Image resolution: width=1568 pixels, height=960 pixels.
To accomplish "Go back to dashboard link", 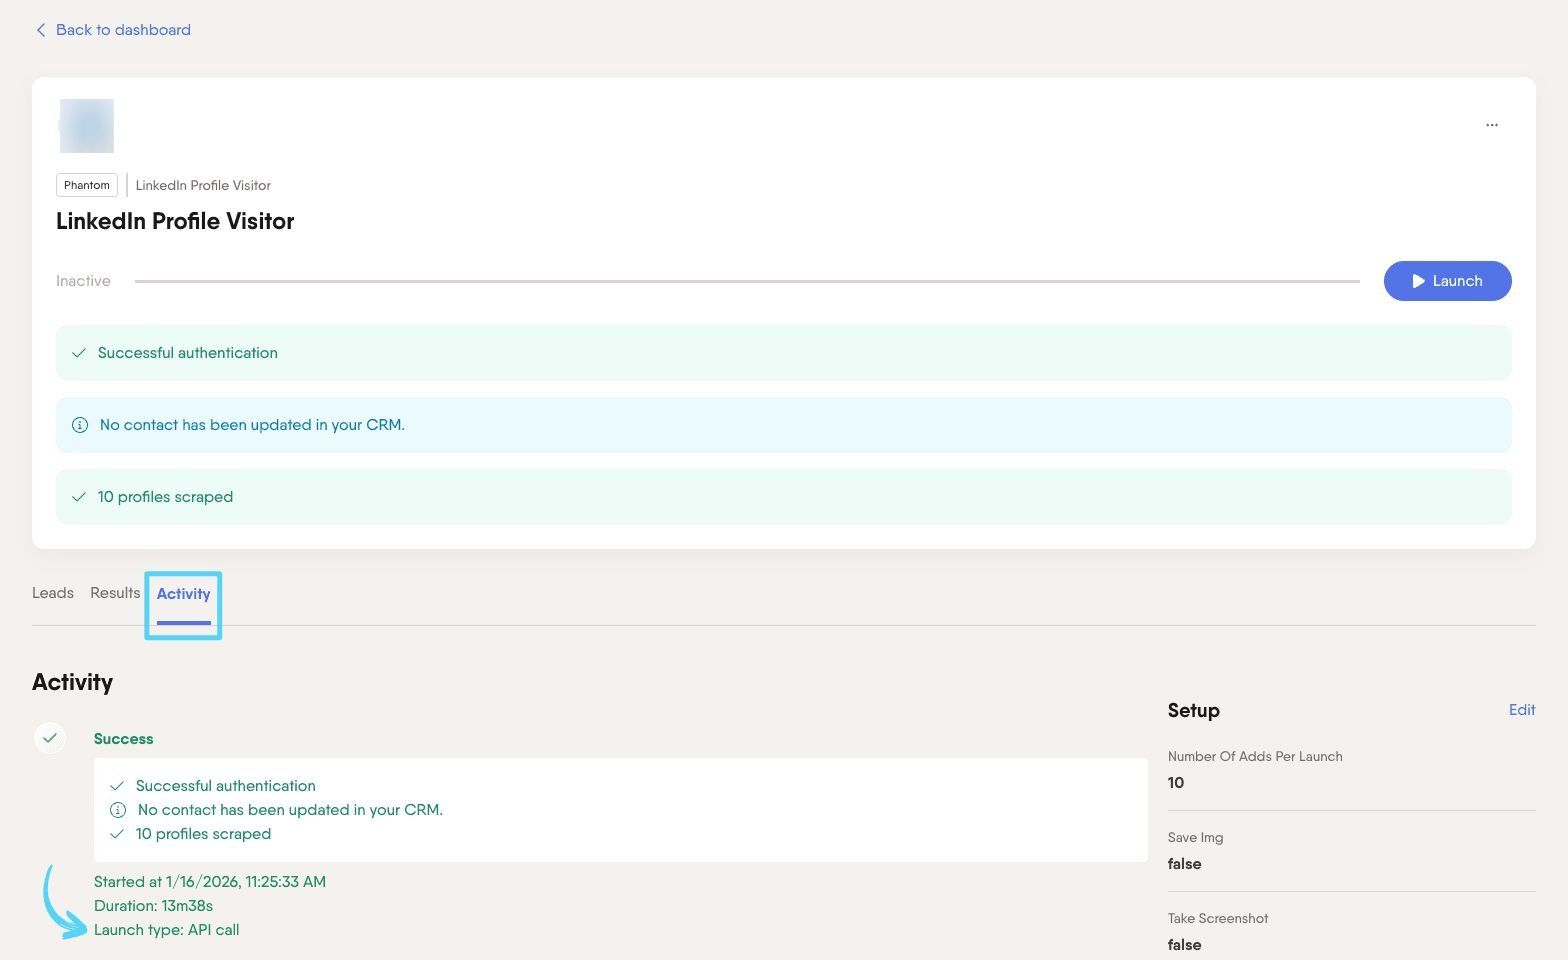I will (113, 30).
